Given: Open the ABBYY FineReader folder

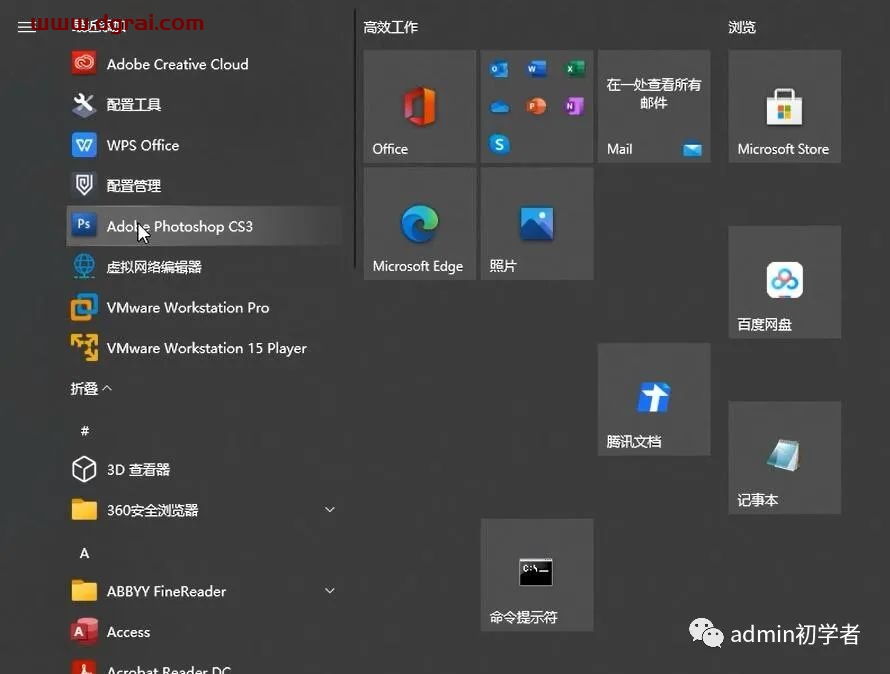Looking at the screenshot, I should pyautogui.click(x=204, y=591).
